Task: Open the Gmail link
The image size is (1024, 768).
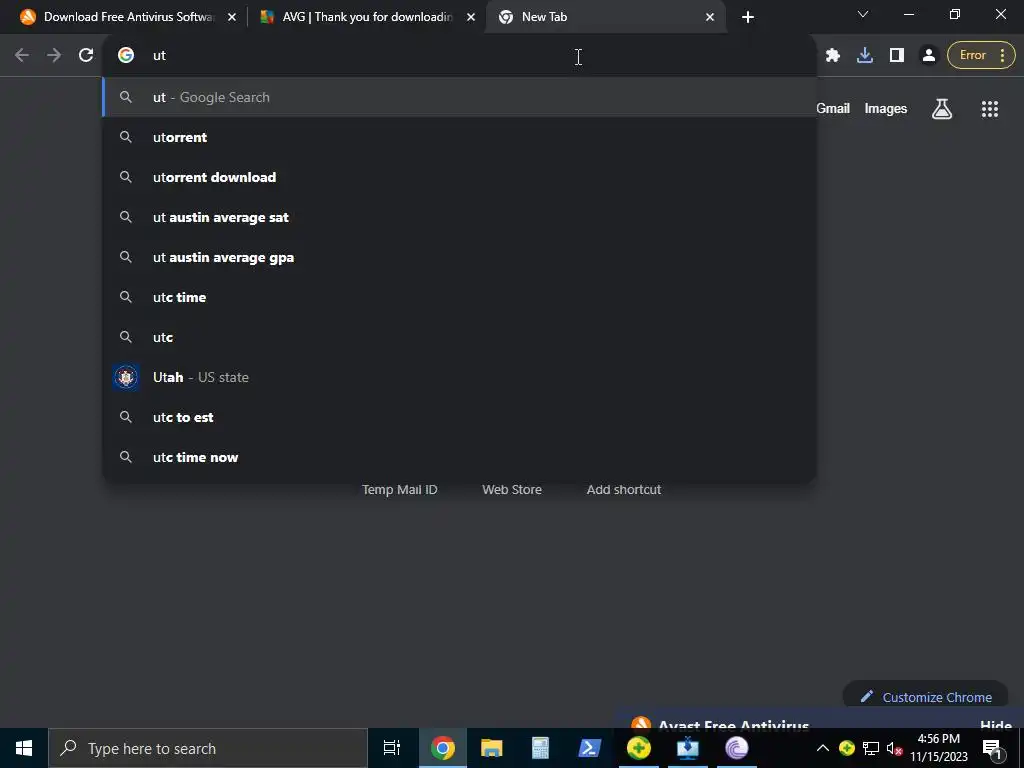Action: click(x=833, y=109)
